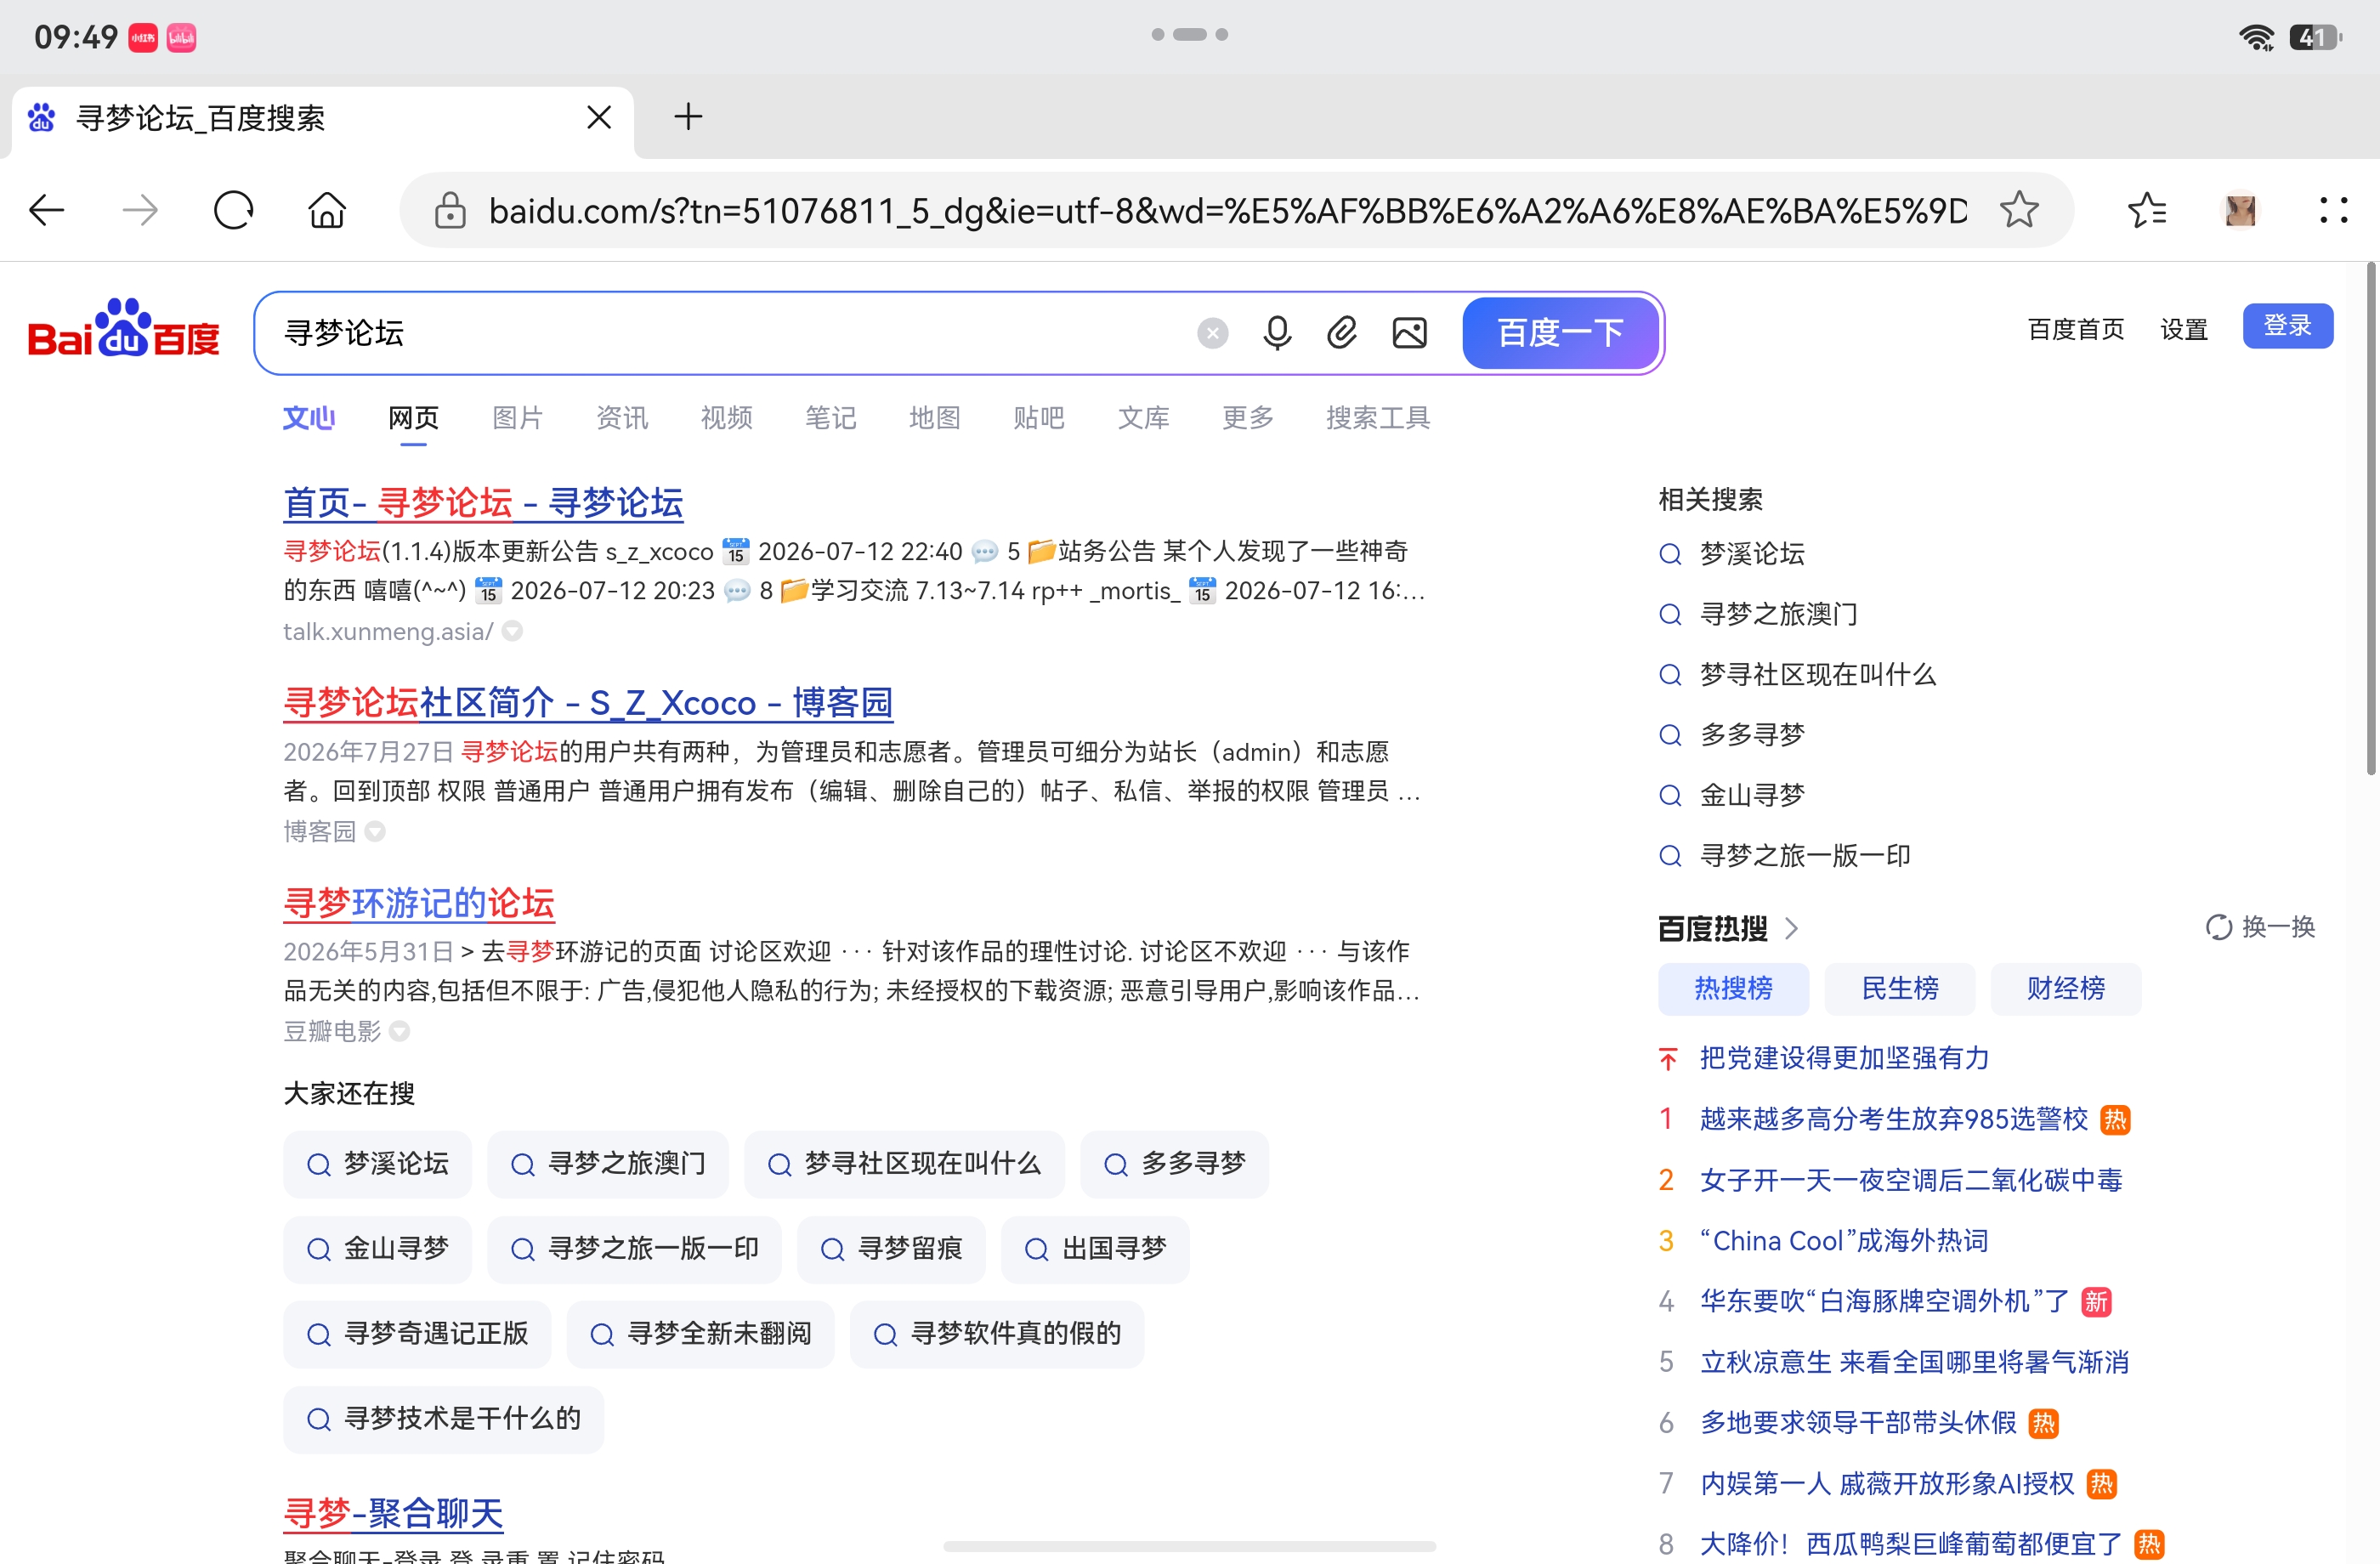
Task: Open hot topic 多地要求领导干部带头休假
Action: point(1858,1423)
